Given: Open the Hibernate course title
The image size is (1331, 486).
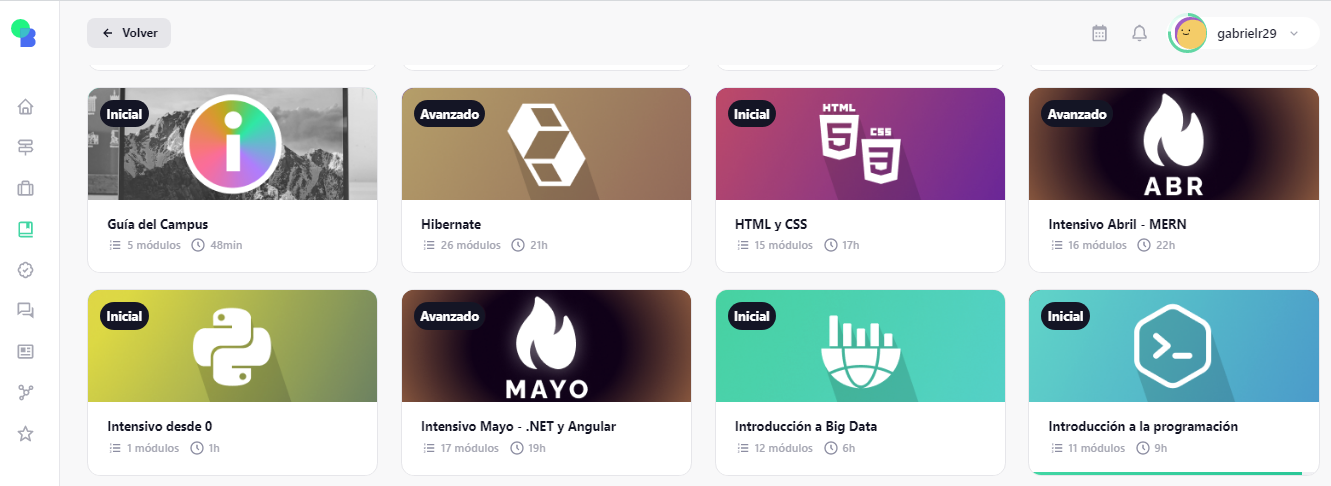Looking at the screenshot, I should [x=452, y=224].
